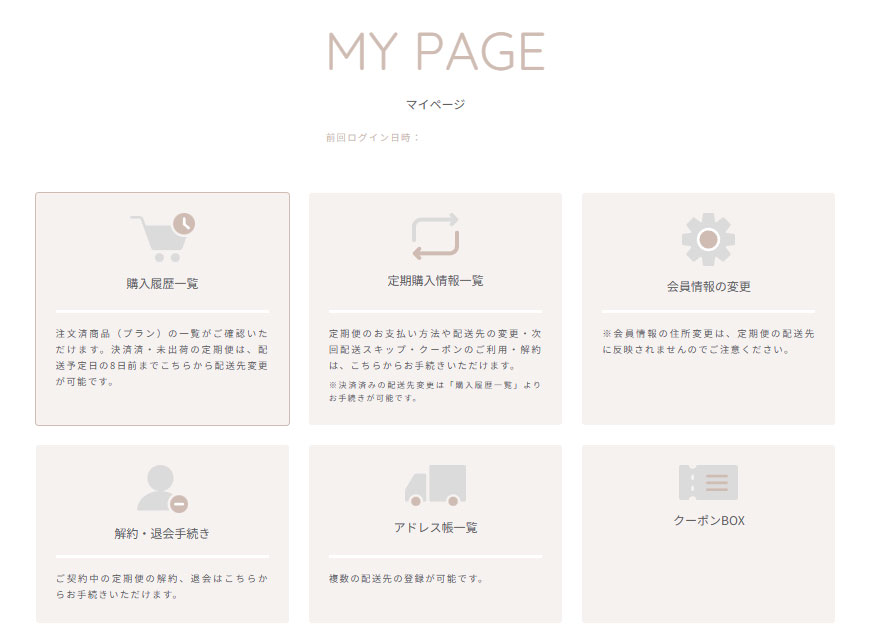Go to 解約・退会手続き title link
Viewport: 870px width, 644px height.
(x=162, y=534)
